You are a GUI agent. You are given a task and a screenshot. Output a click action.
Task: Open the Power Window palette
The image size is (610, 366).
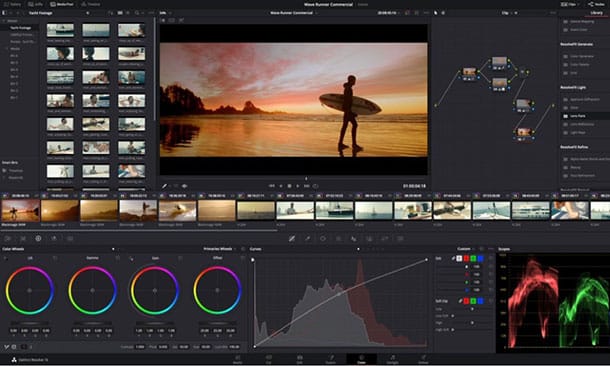pos(323,238)
